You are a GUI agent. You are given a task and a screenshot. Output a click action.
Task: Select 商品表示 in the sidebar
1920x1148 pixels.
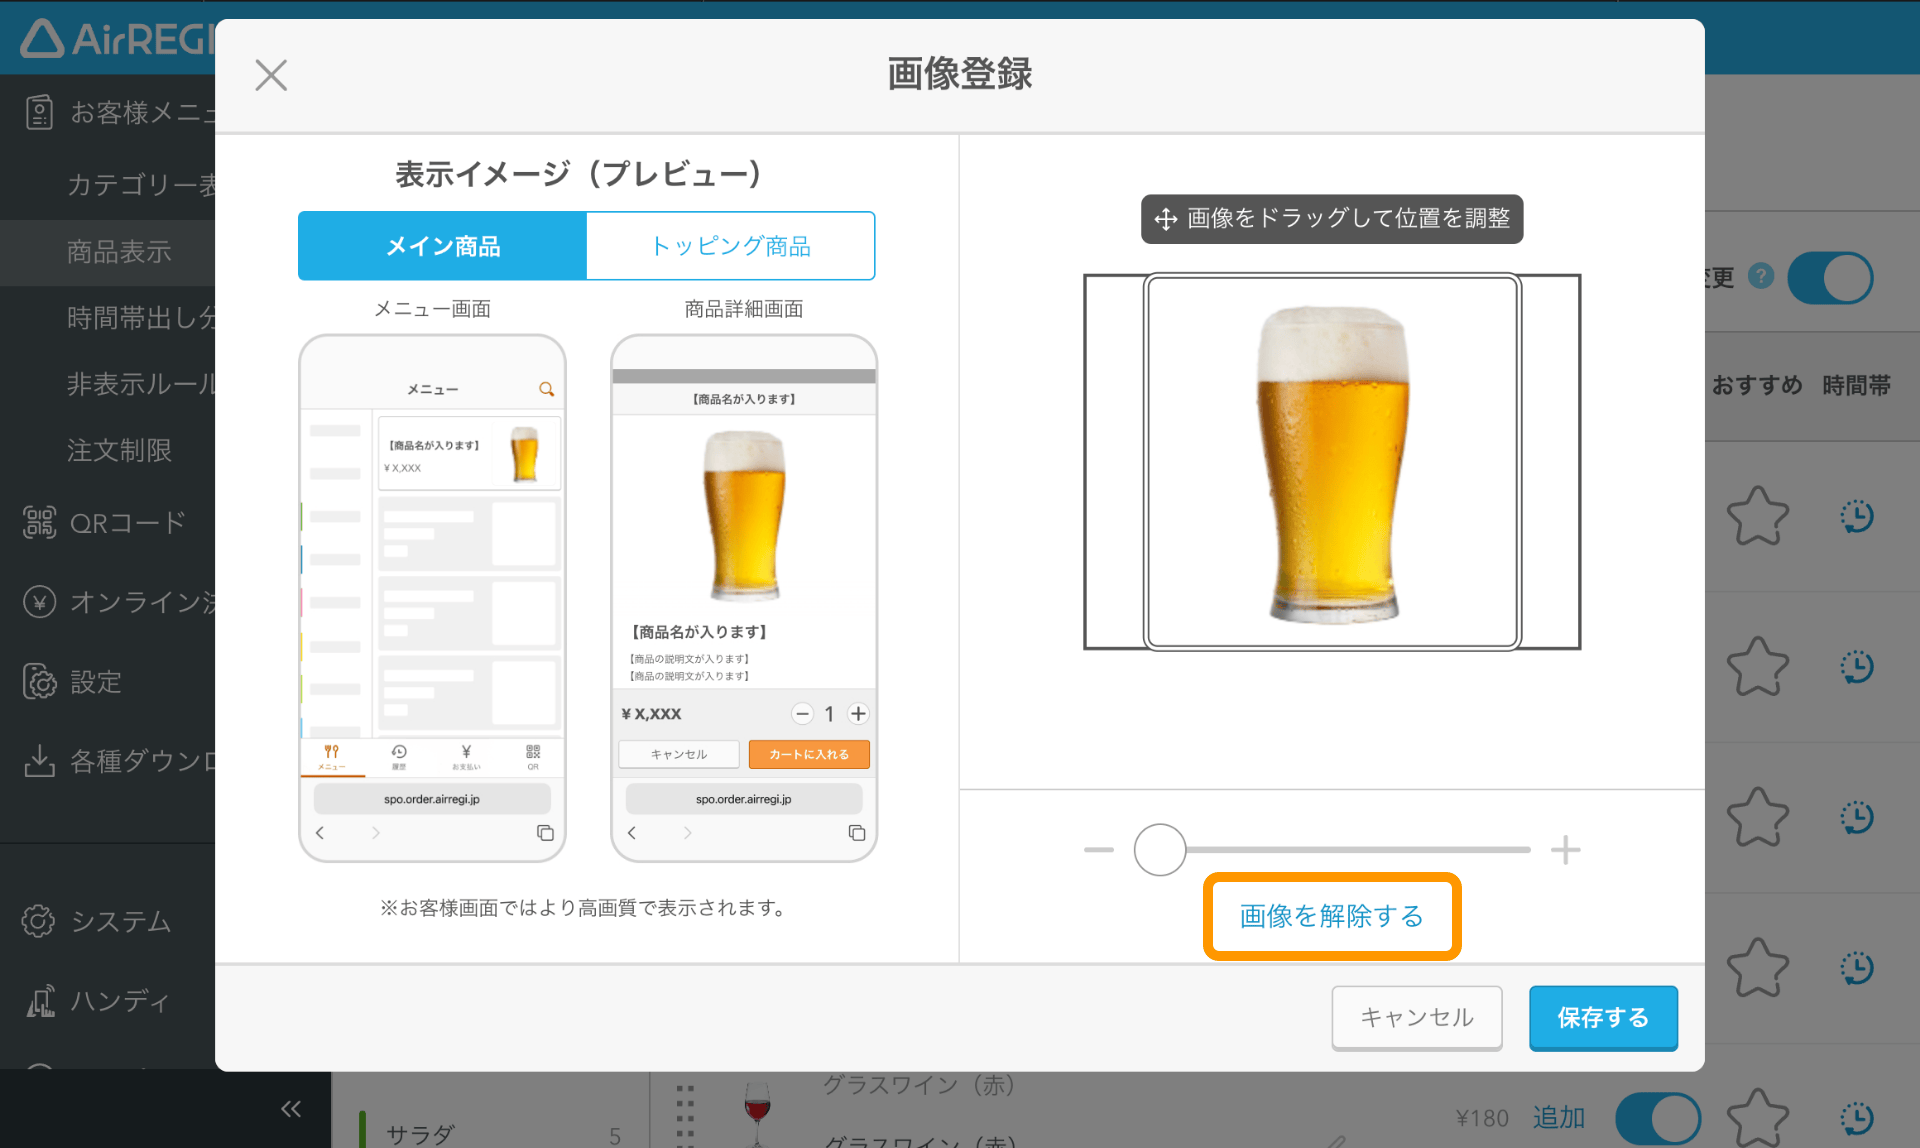(119, 252)
